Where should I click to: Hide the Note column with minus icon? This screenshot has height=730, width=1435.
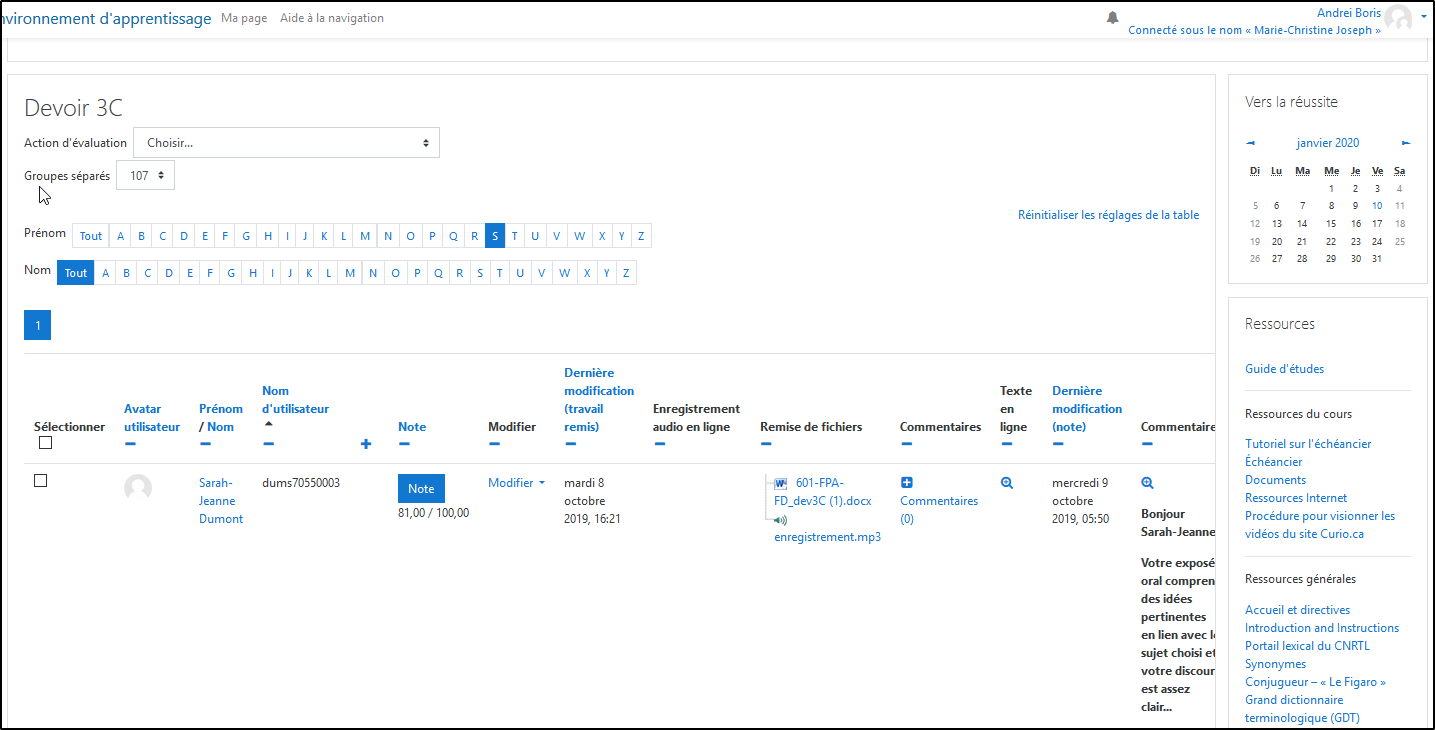pyautogui.click(x=404, y=444)
